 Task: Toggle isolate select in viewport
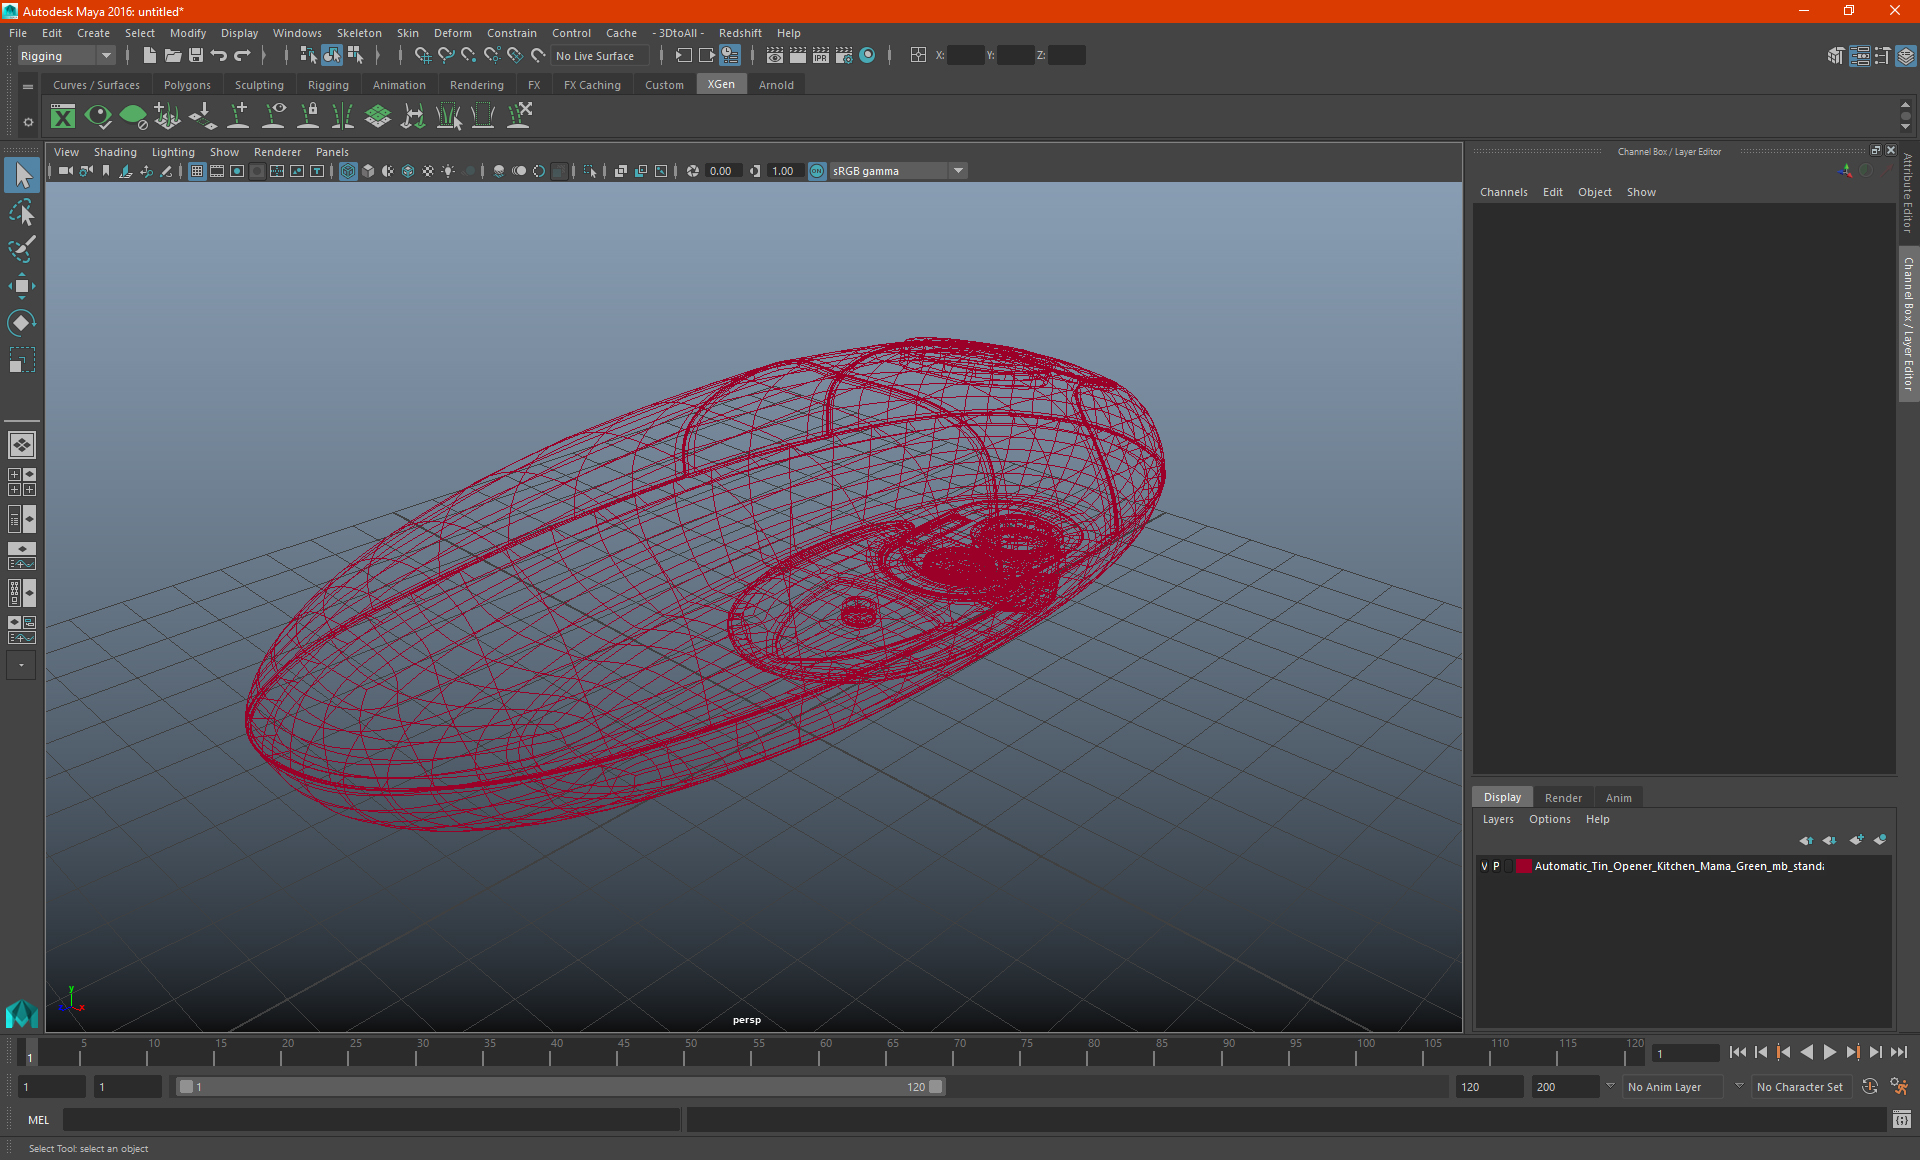590,171
